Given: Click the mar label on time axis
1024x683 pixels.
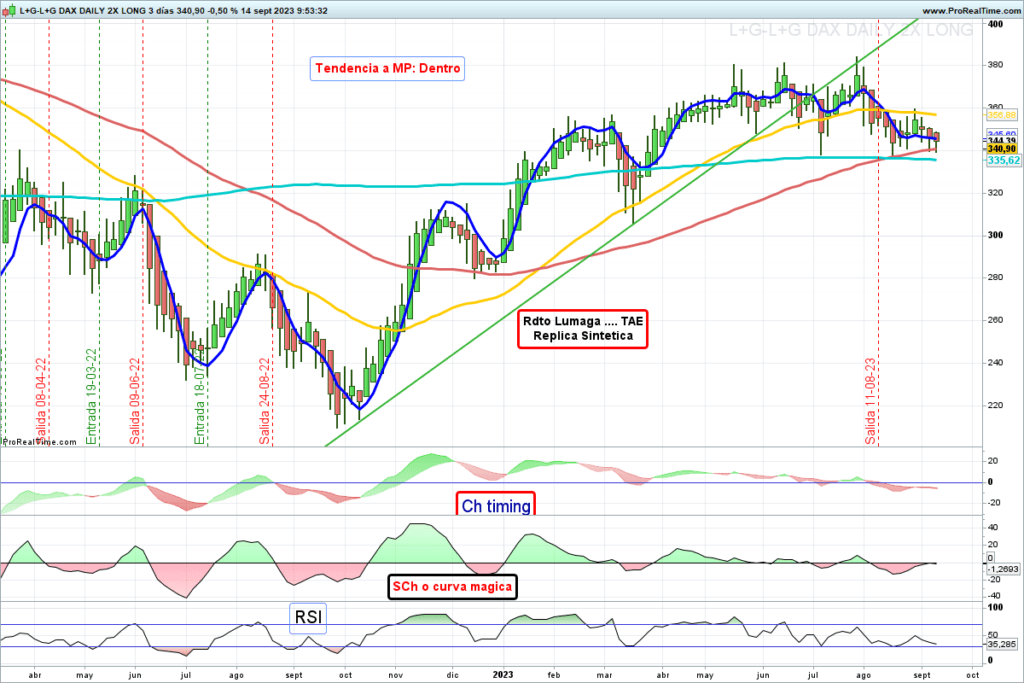Looking at the screenshot, I should 604,675.
